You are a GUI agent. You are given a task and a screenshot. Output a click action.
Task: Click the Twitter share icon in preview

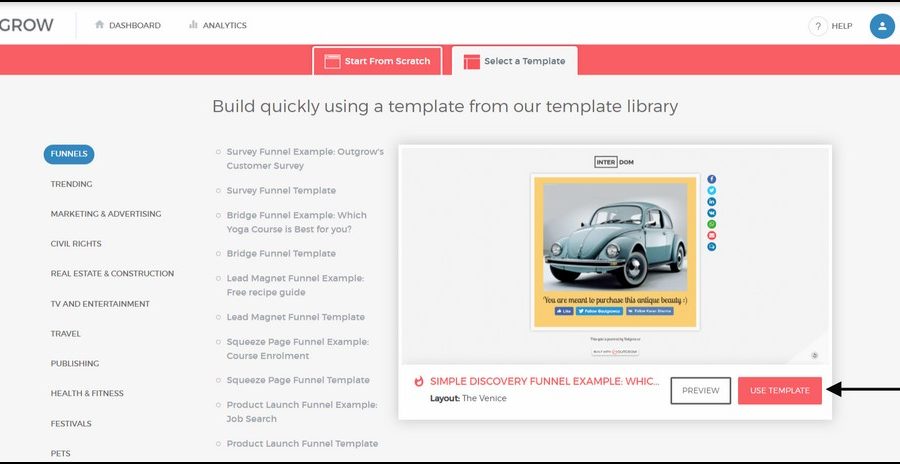(712, 190)
